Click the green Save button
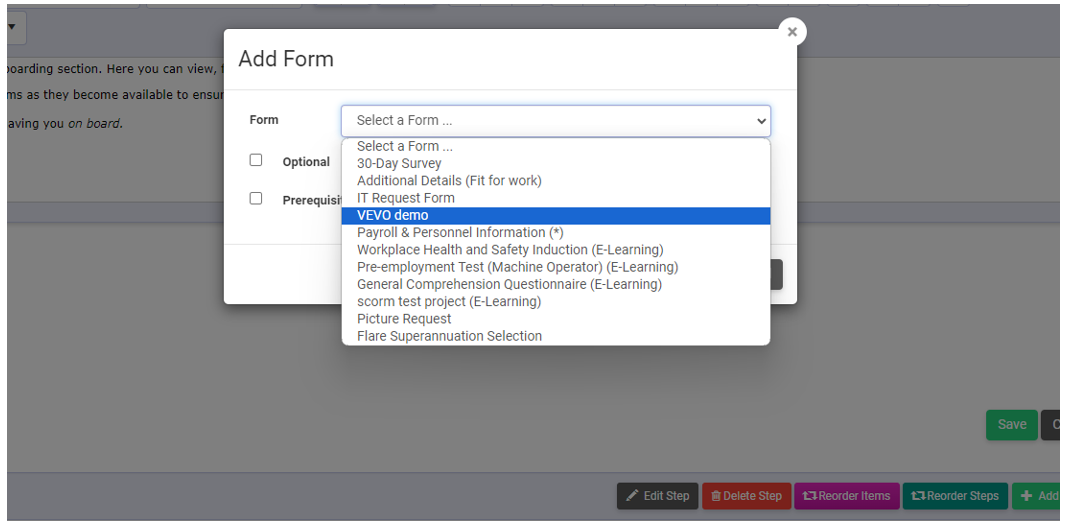 pos(1012,424)
